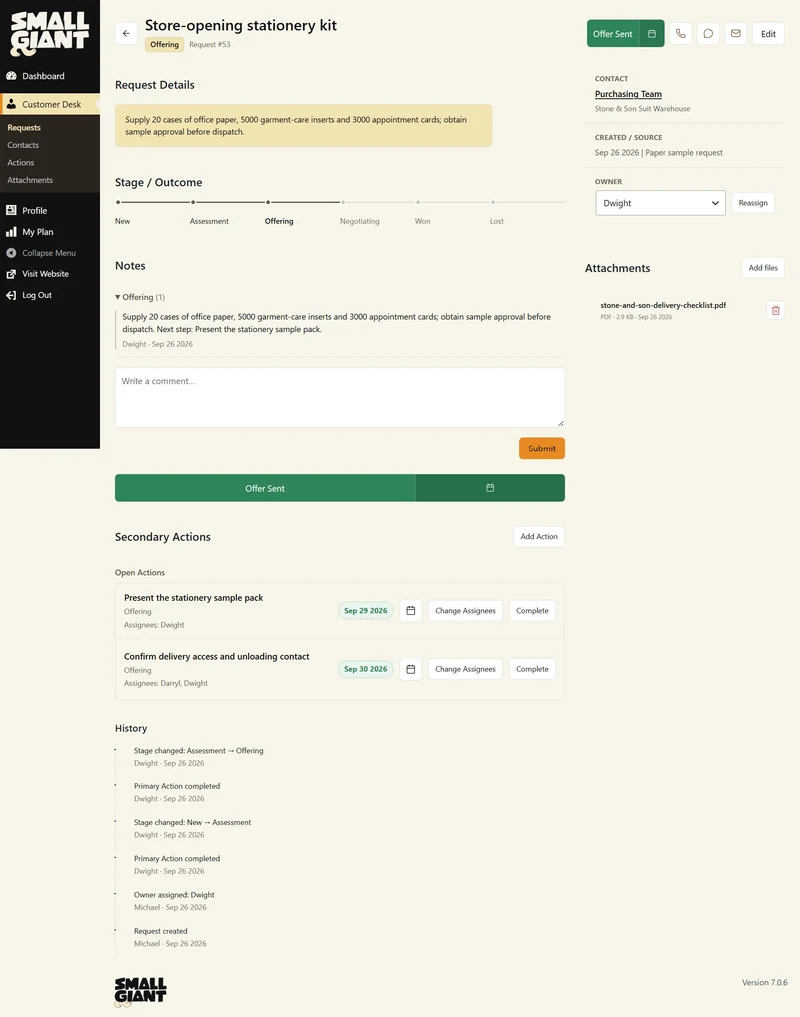Click top Offer Sent button
The height and width of the screenshot is (1017, 800).
pos(613,34)
